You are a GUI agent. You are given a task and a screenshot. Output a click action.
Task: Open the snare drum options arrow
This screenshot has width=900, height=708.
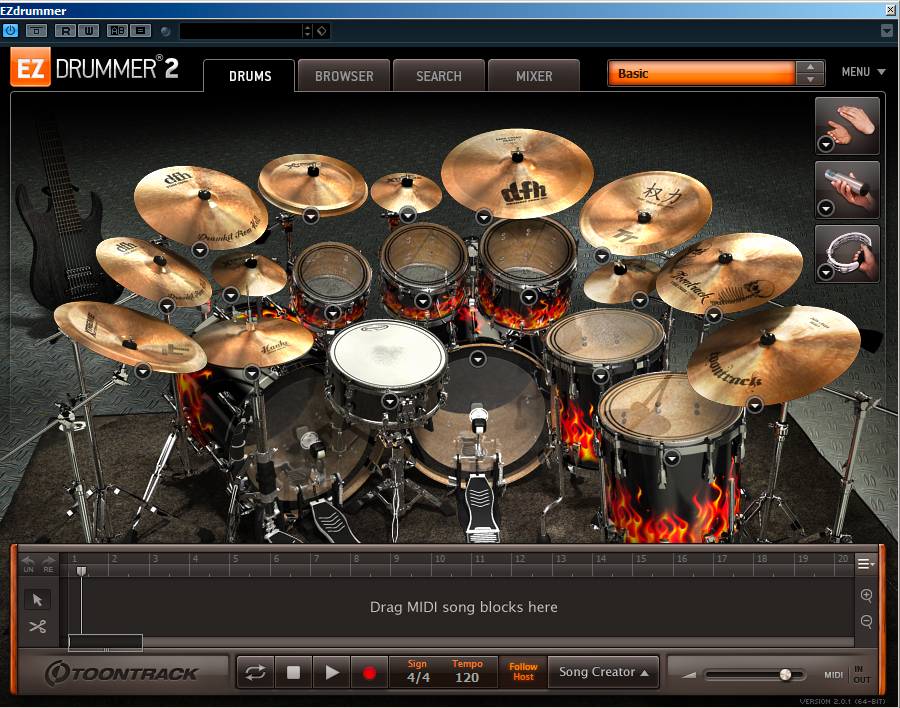click(x=390, y=401)
